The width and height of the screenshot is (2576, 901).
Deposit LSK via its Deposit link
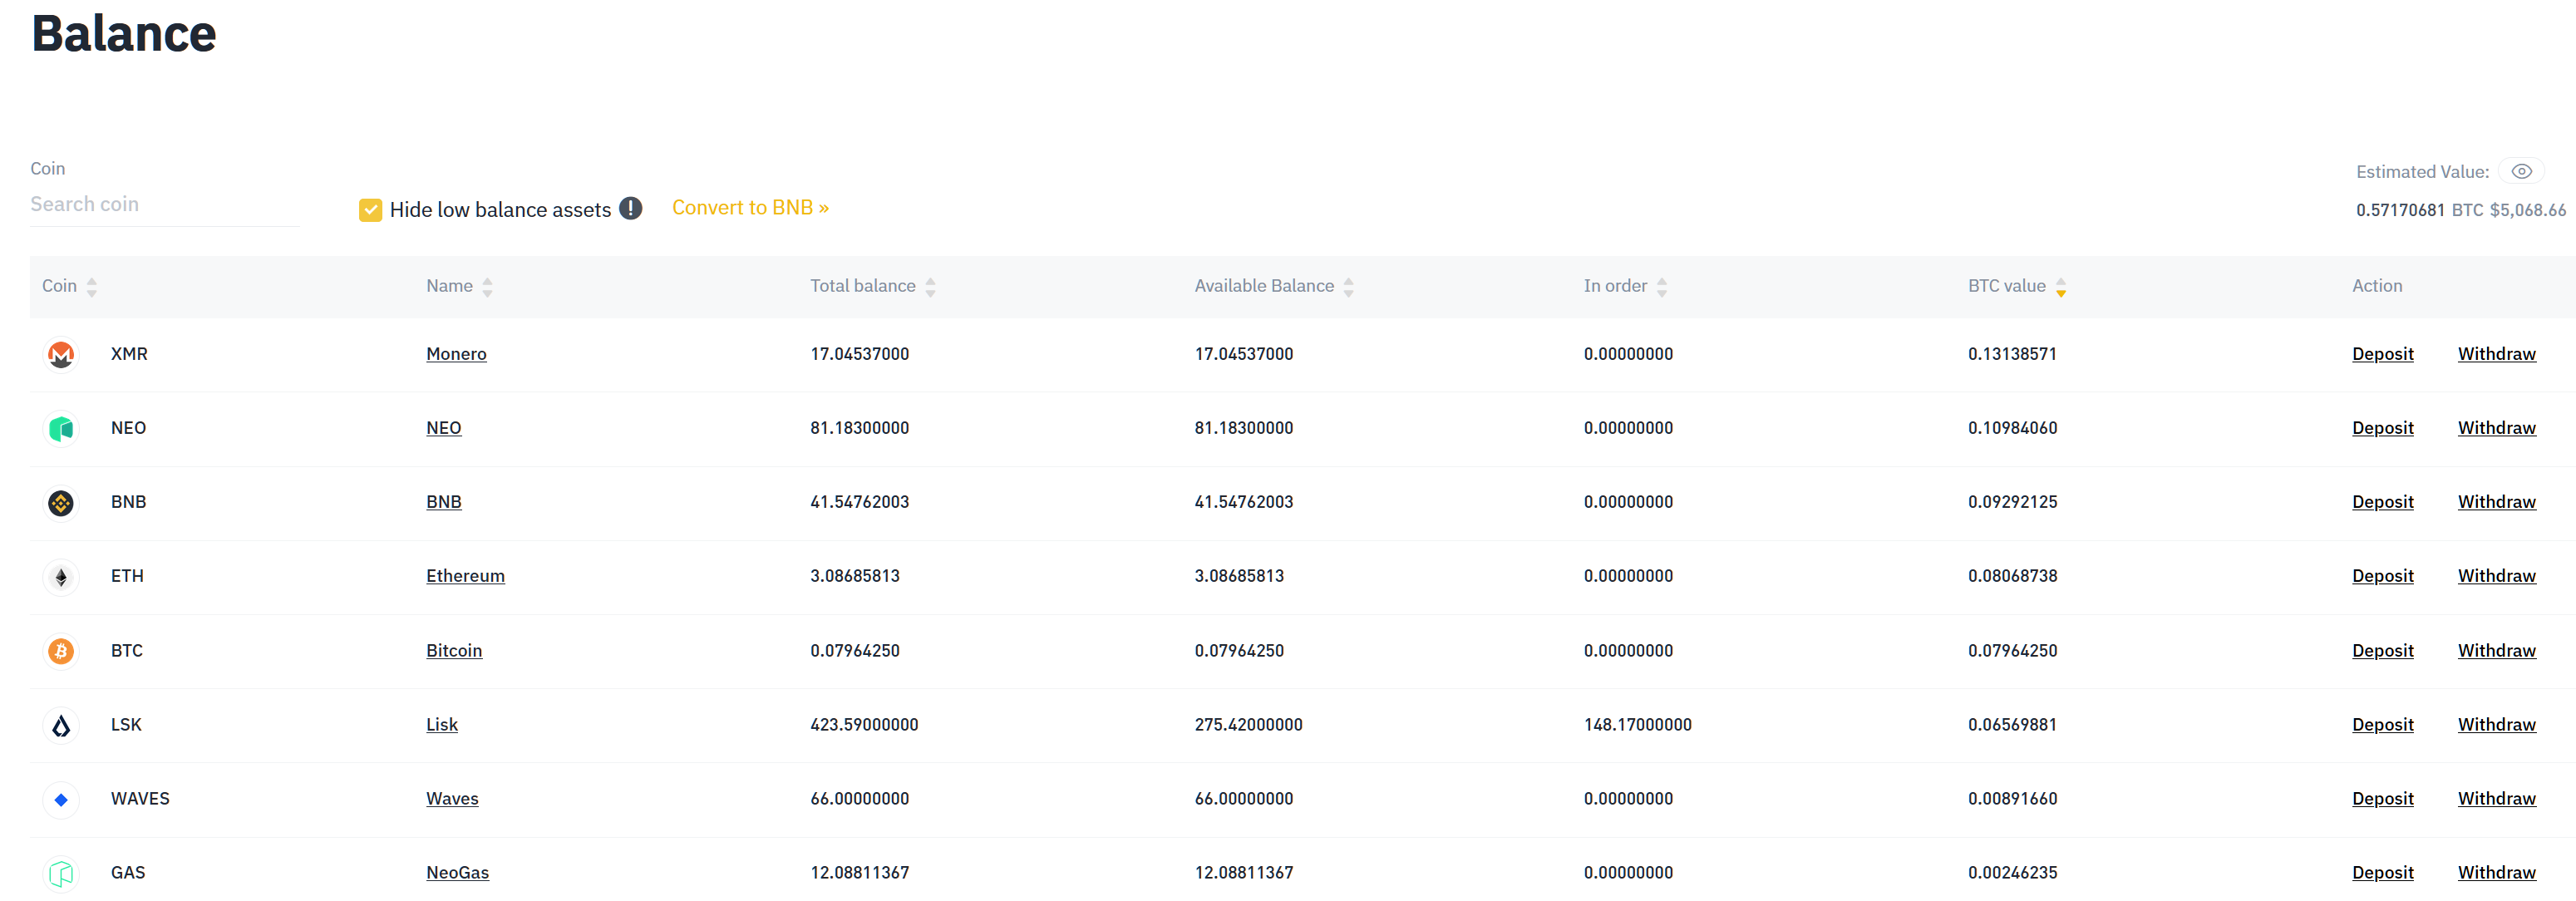[x=2382, y=724]
